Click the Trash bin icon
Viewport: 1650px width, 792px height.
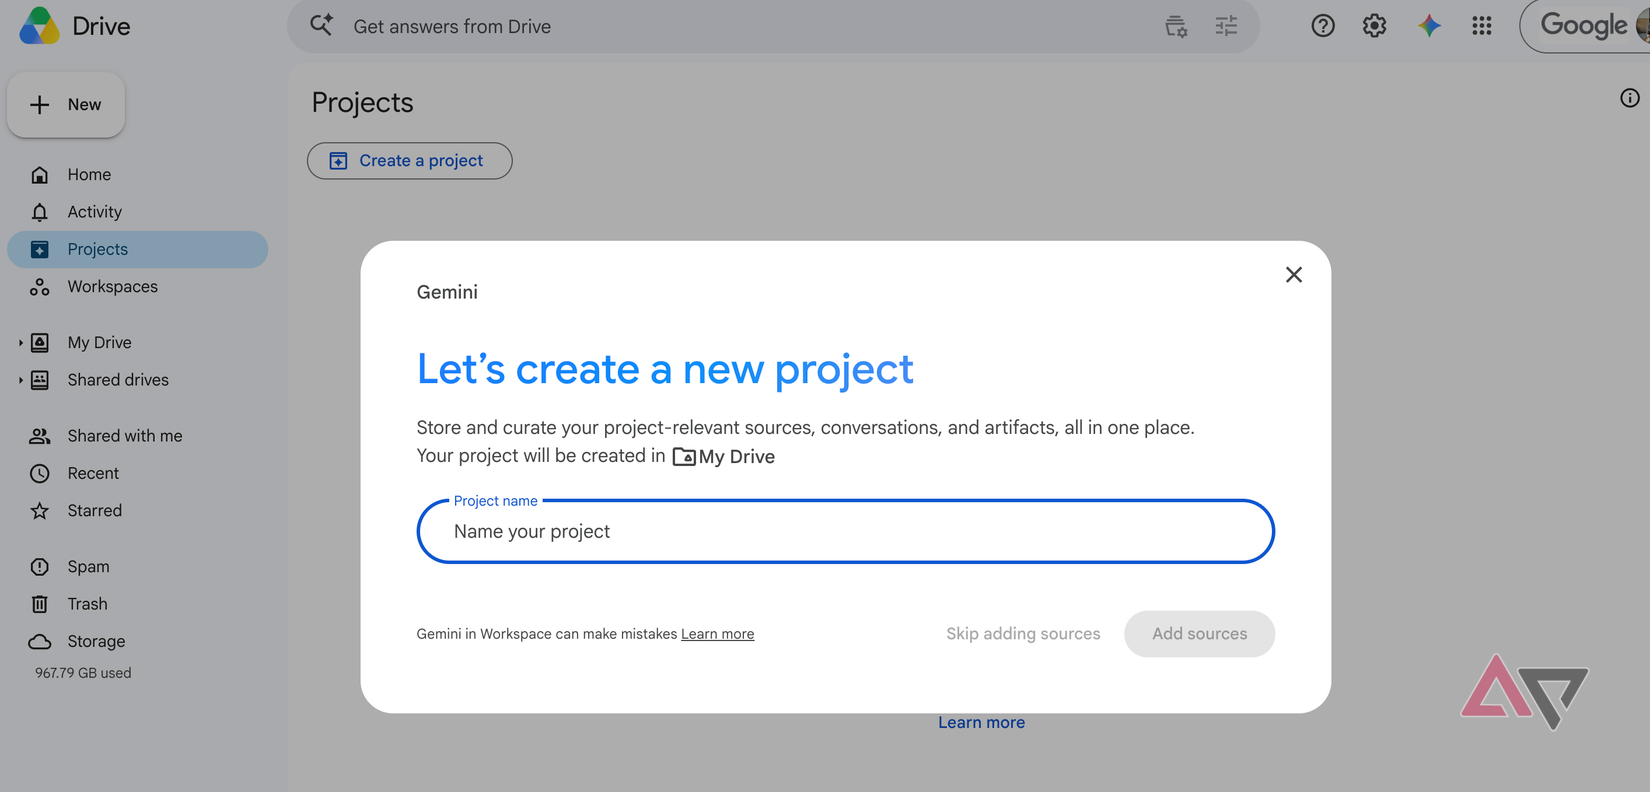(40, 604)
